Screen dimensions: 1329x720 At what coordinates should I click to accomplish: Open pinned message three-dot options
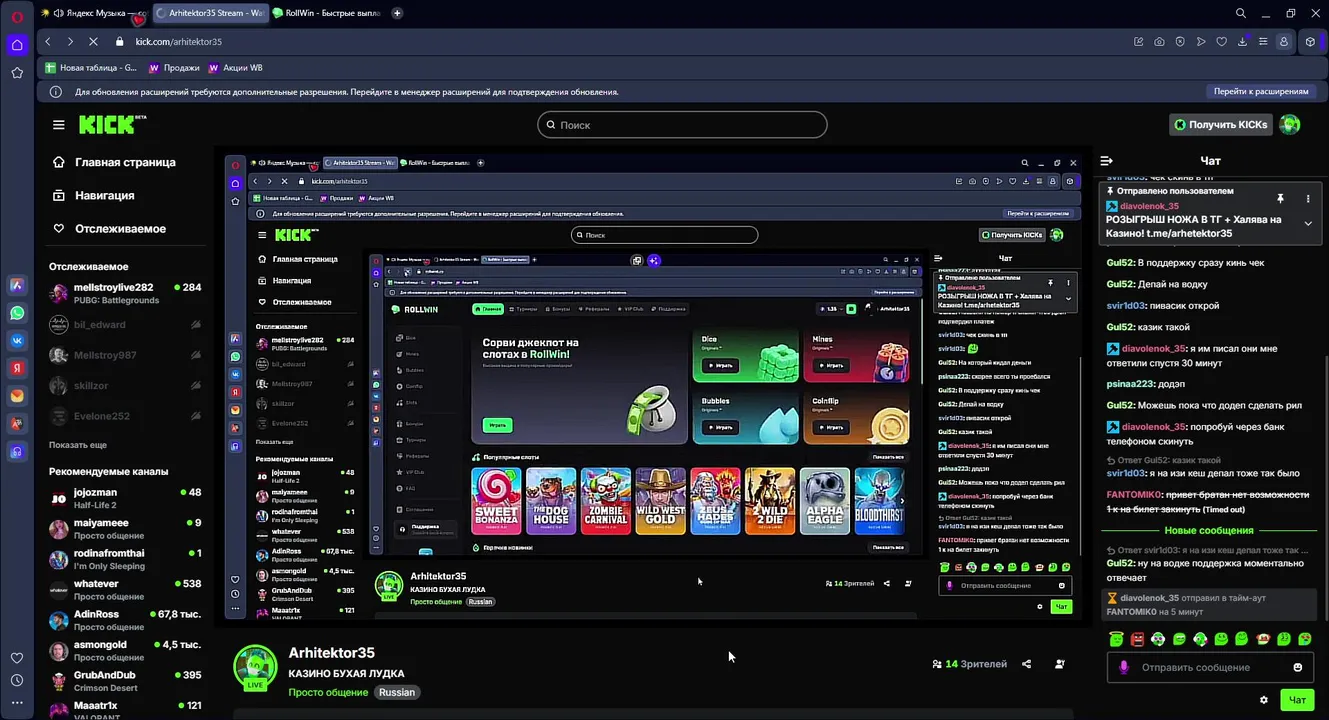[1307, 199]
